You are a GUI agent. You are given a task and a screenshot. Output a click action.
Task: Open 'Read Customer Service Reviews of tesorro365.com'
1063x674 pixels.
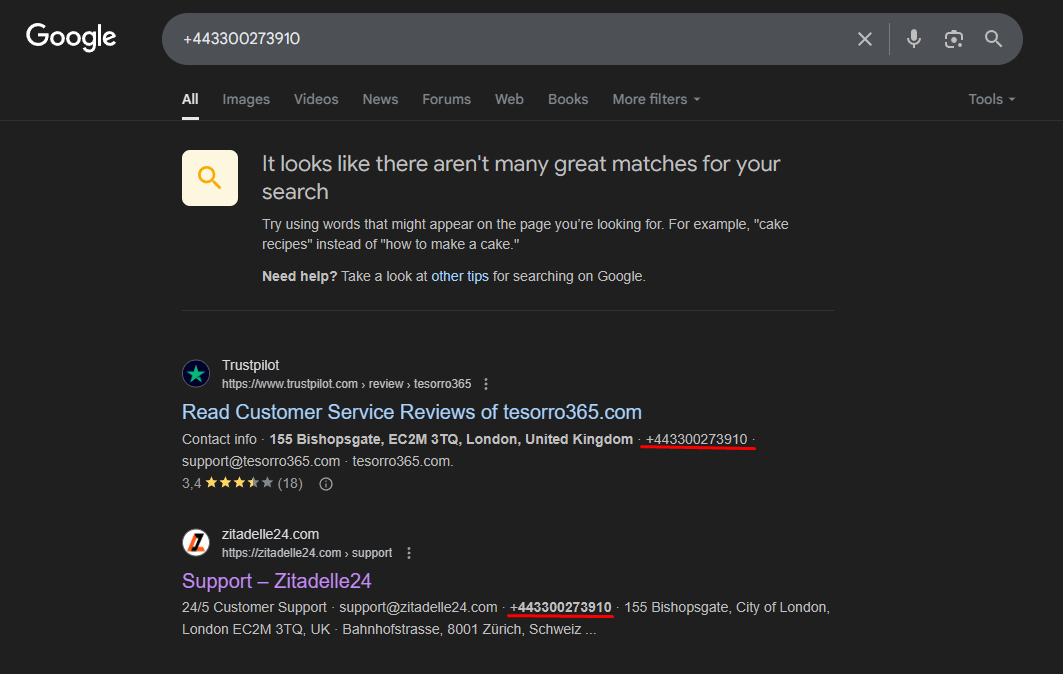[x=411, y=412]
